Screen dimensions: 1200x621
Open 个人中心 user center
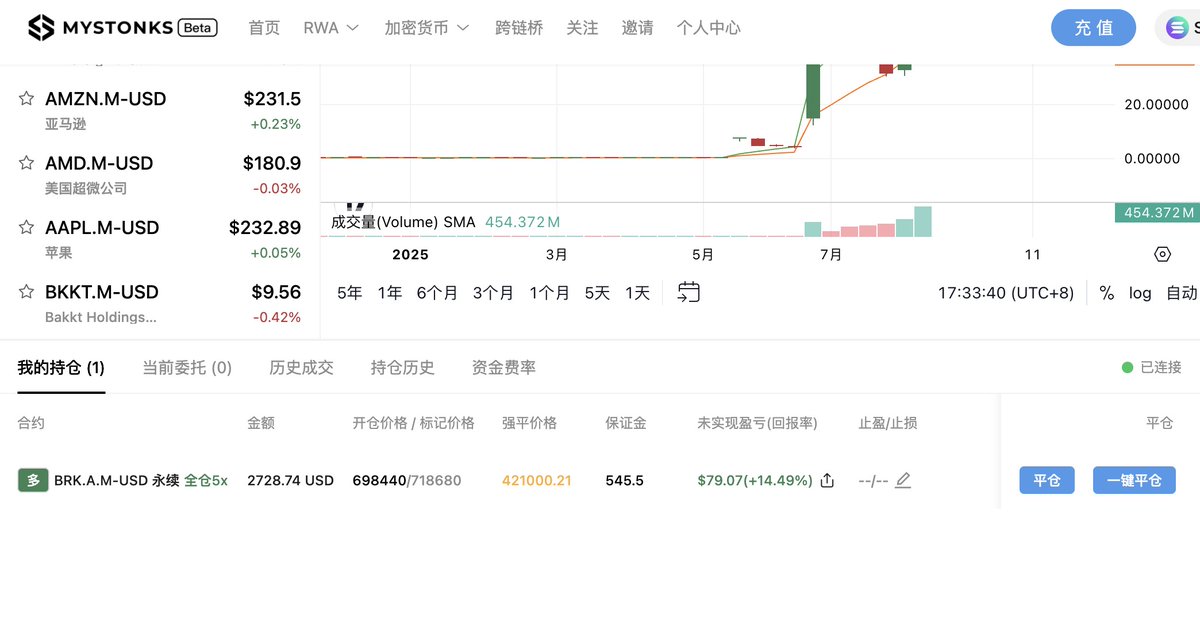coord(709,28)
